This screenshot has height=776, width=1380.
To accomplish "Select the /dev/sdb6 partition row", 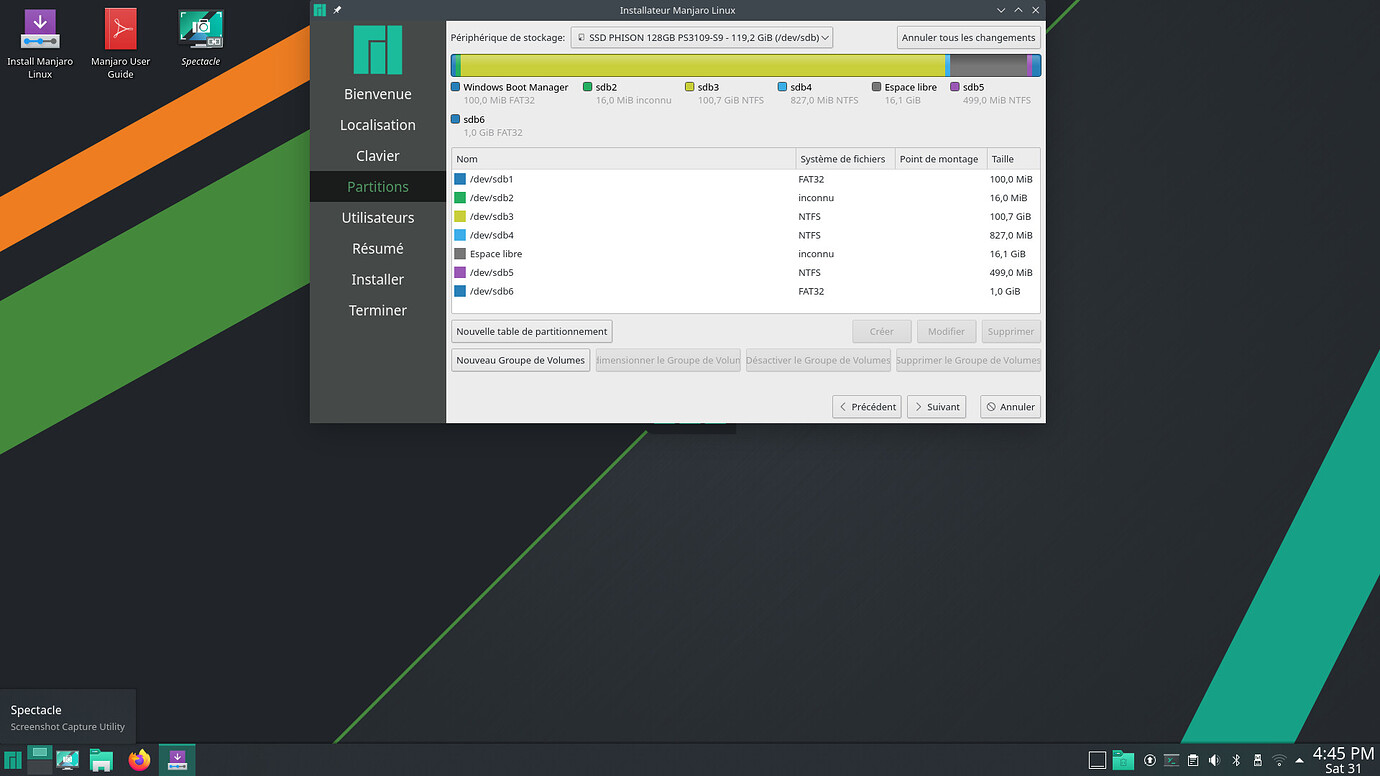I will pos(746,291).
